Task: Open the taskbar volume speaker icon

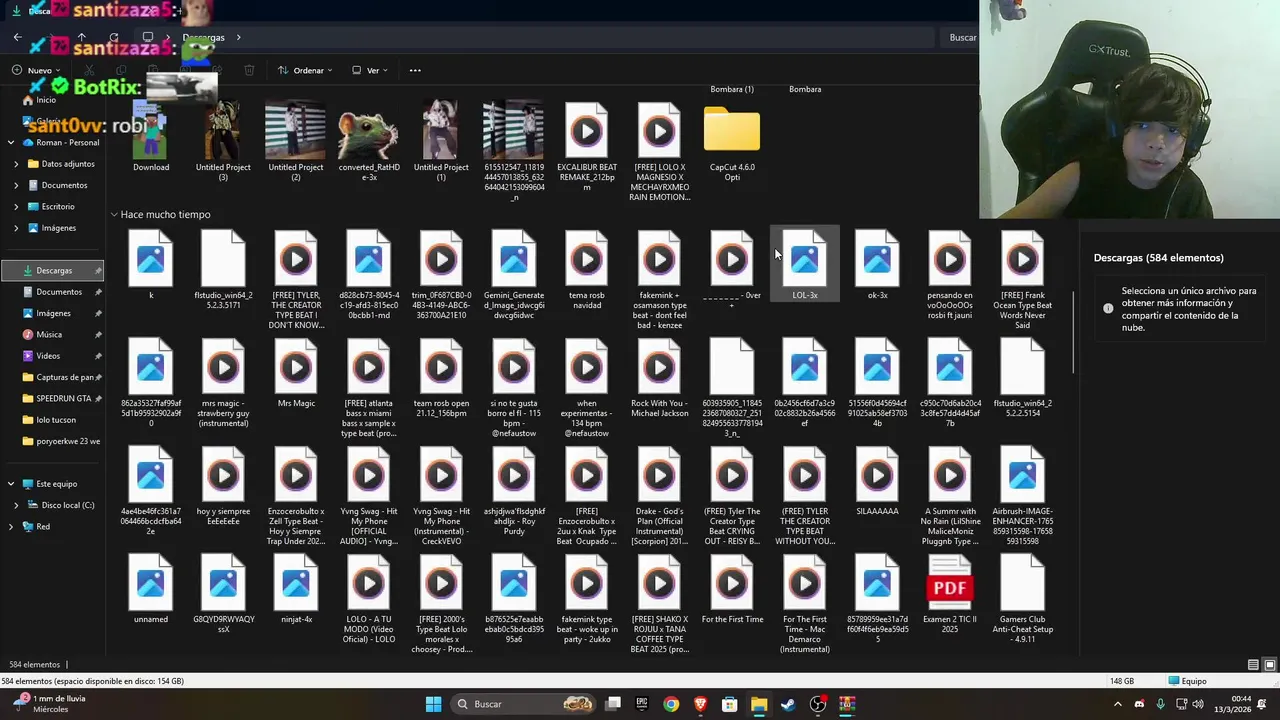Action: [1198, 704]
